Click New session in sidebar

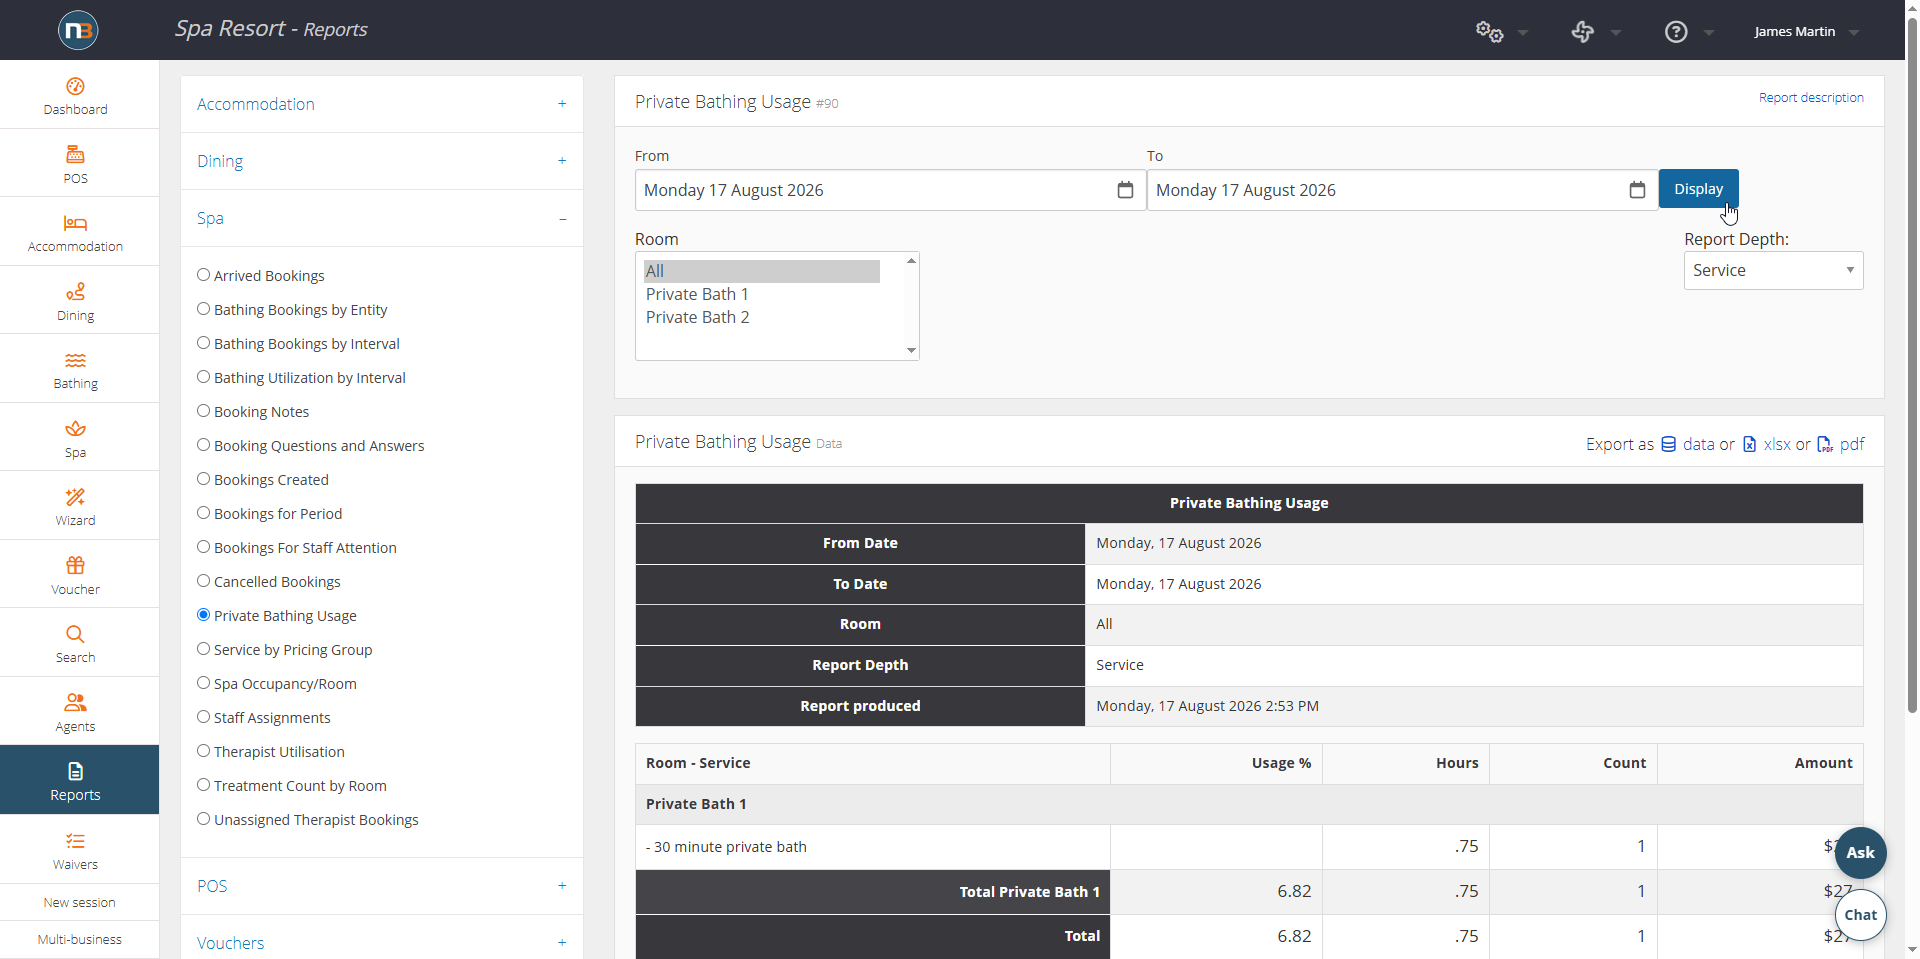(79, 902)
